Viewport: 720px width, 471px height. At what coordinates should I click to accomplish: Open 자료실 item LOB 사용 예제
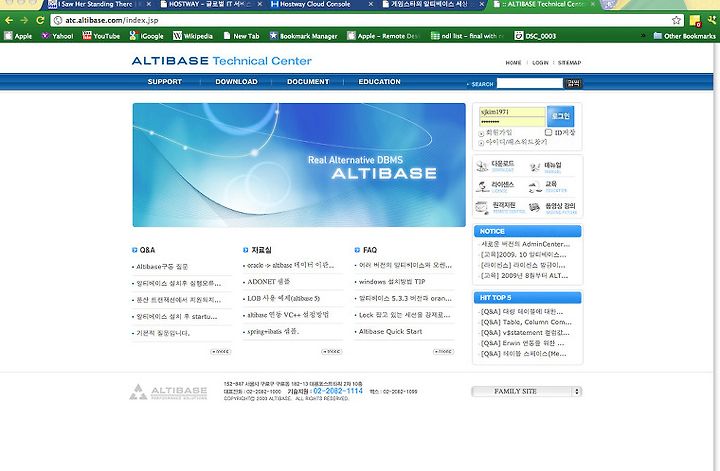point(283,298)
